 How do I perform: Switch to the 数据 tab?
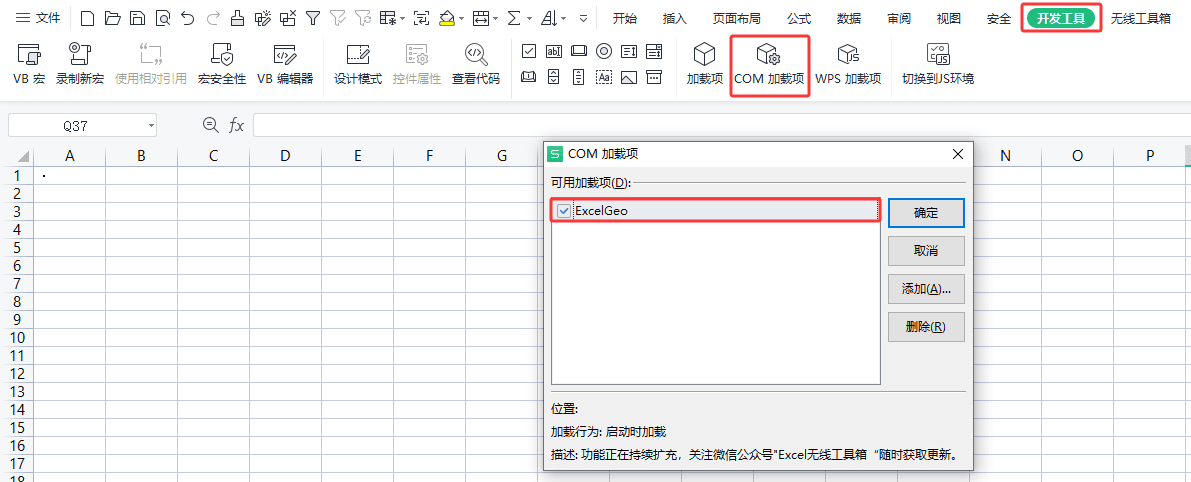coord(849,18)
